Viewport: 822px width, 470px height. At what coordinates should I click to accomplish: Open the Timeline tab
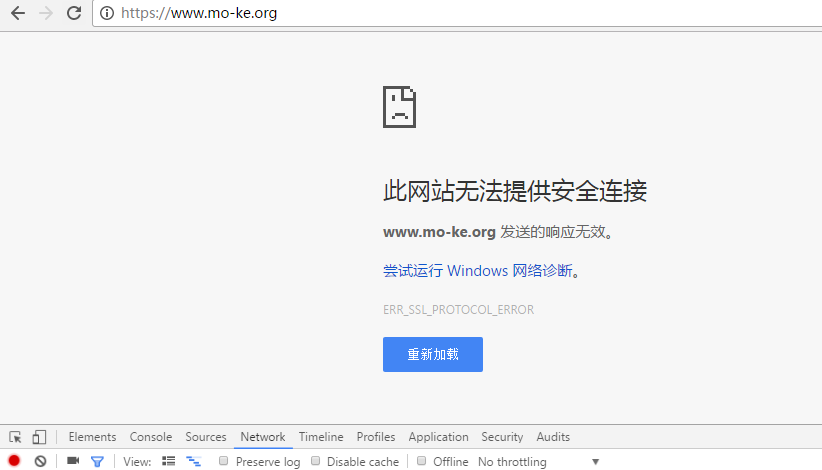tap(321, 436)
